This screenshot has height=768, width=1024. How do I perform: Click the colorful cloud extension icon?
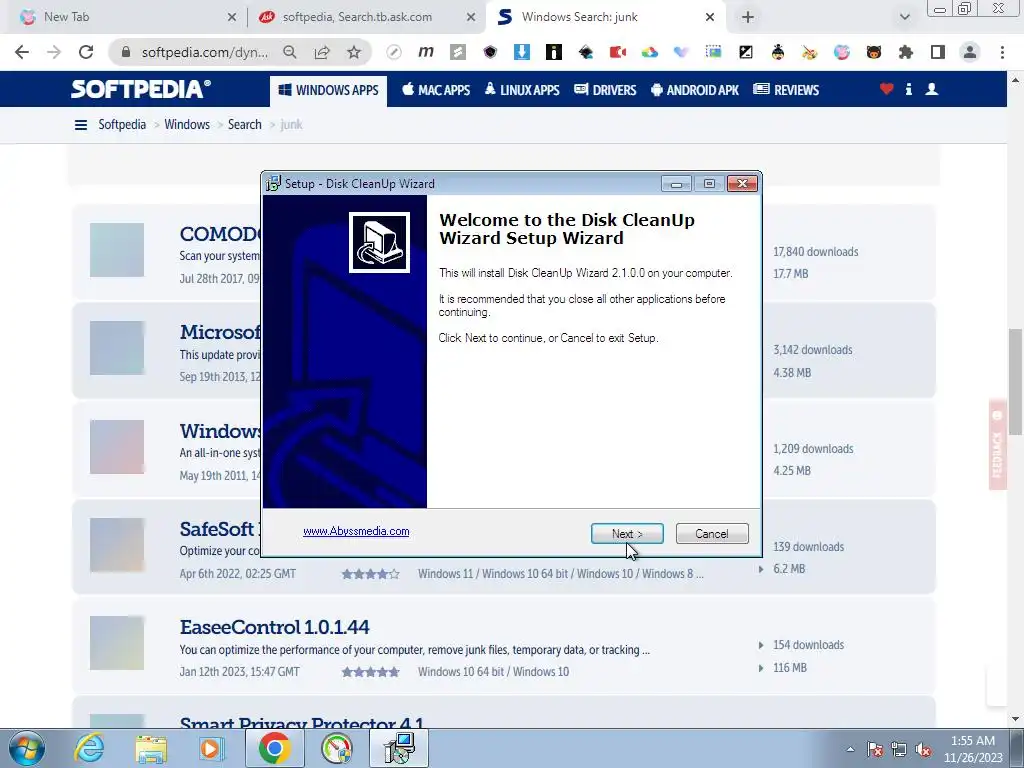[650, 52]
